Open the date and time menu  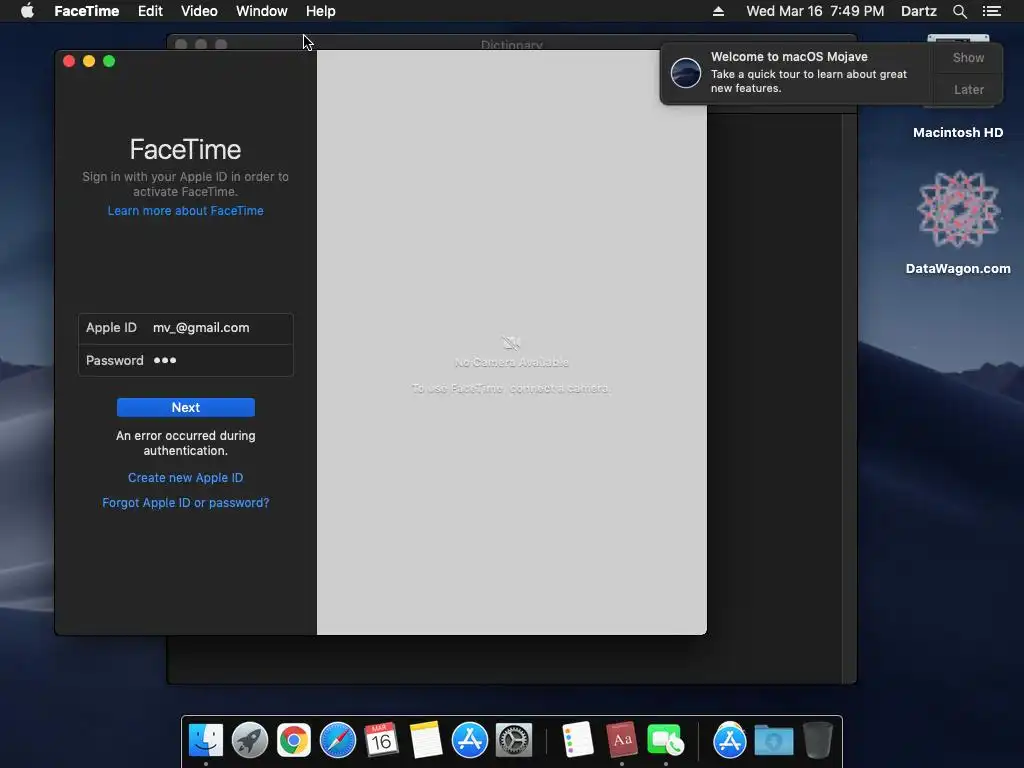pos(815,11)
